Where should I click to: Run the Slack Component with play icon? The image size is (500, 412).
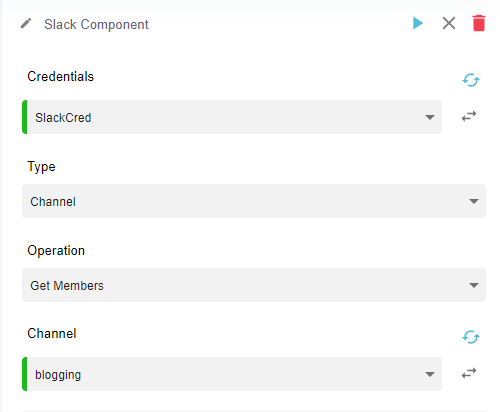click(x=418, y=23)
